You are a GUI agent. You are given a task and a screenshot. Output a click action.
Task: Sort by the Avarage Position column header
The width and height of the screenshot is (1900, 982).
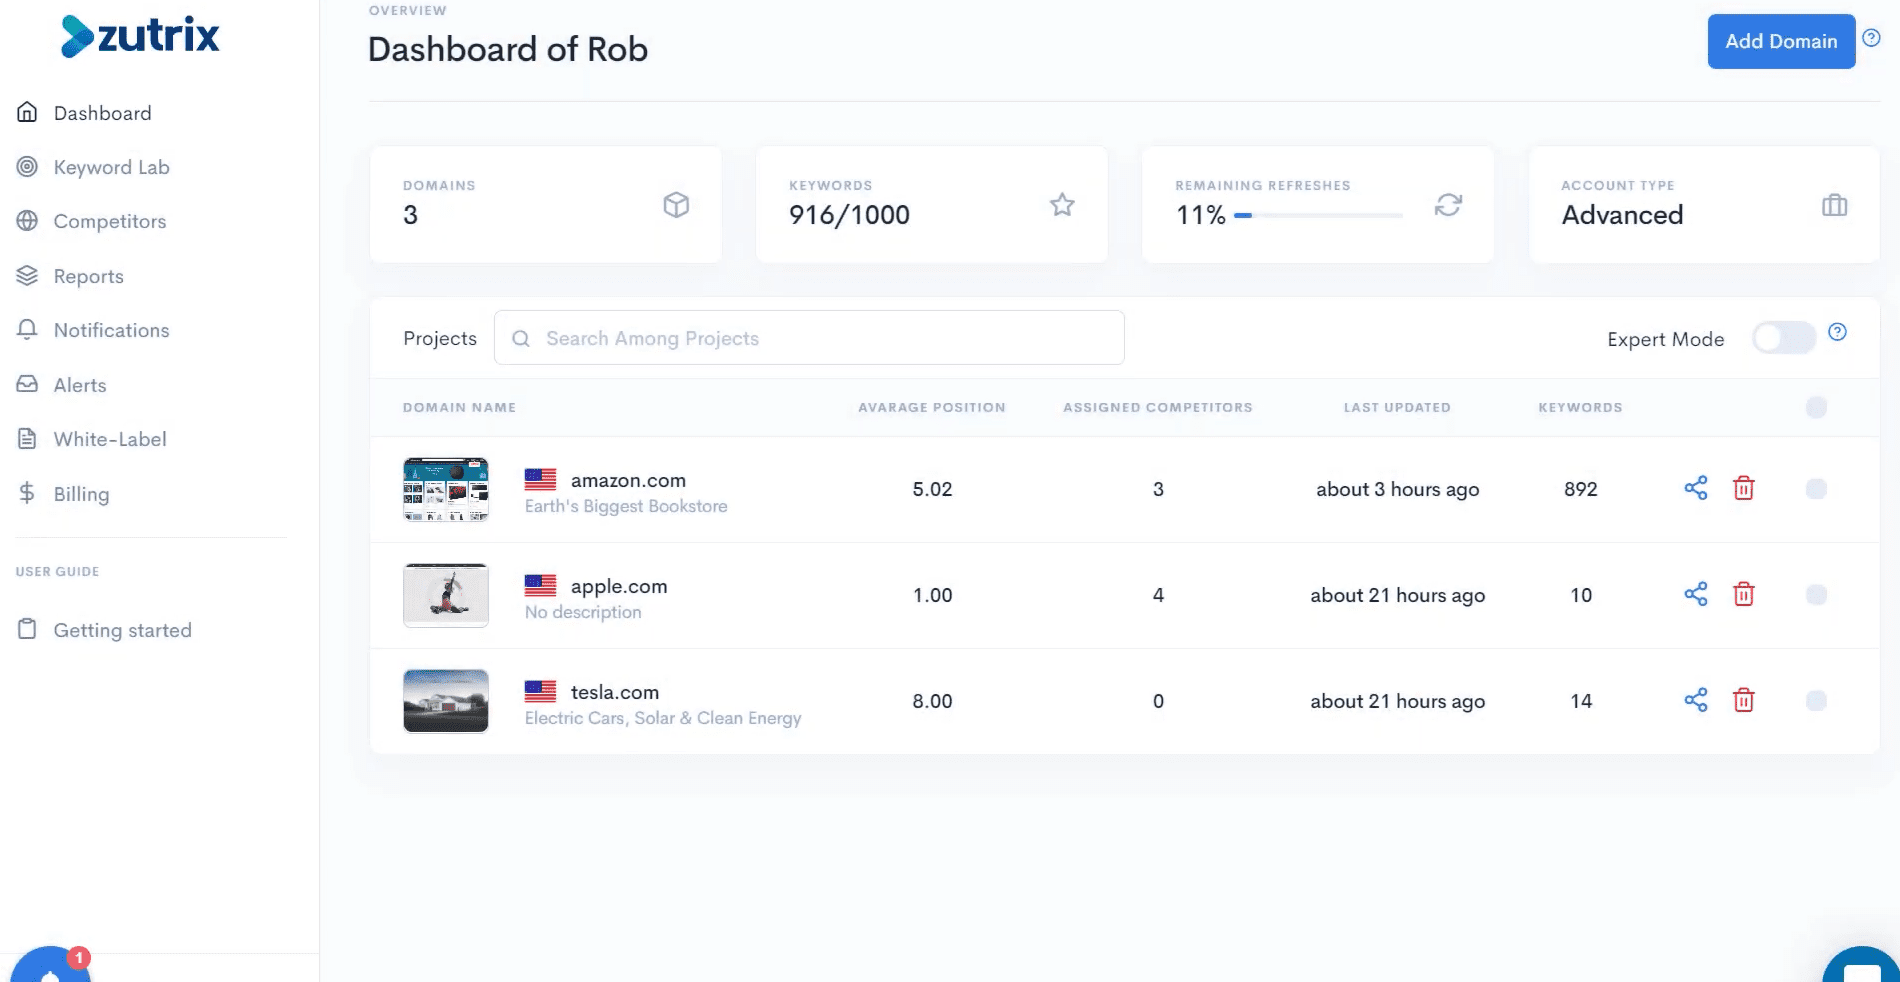(x=932, y=407)
